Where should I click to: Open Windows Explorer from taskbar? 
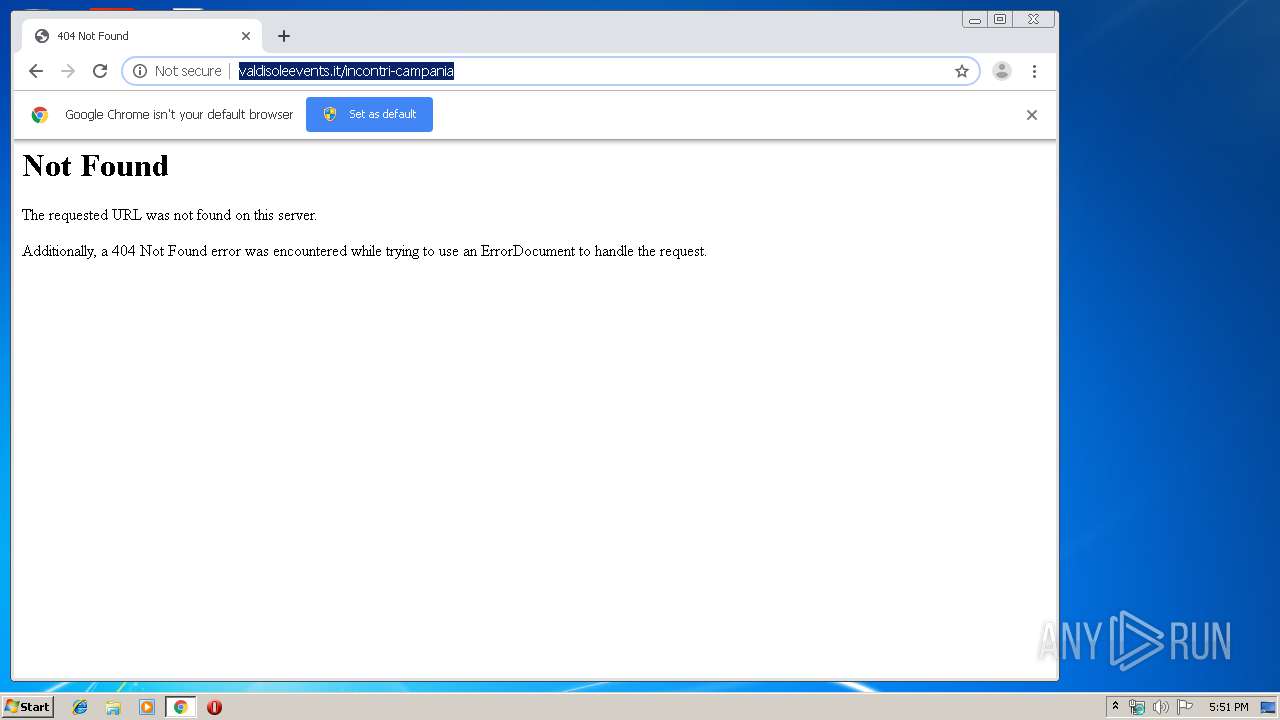pos(113,707)
